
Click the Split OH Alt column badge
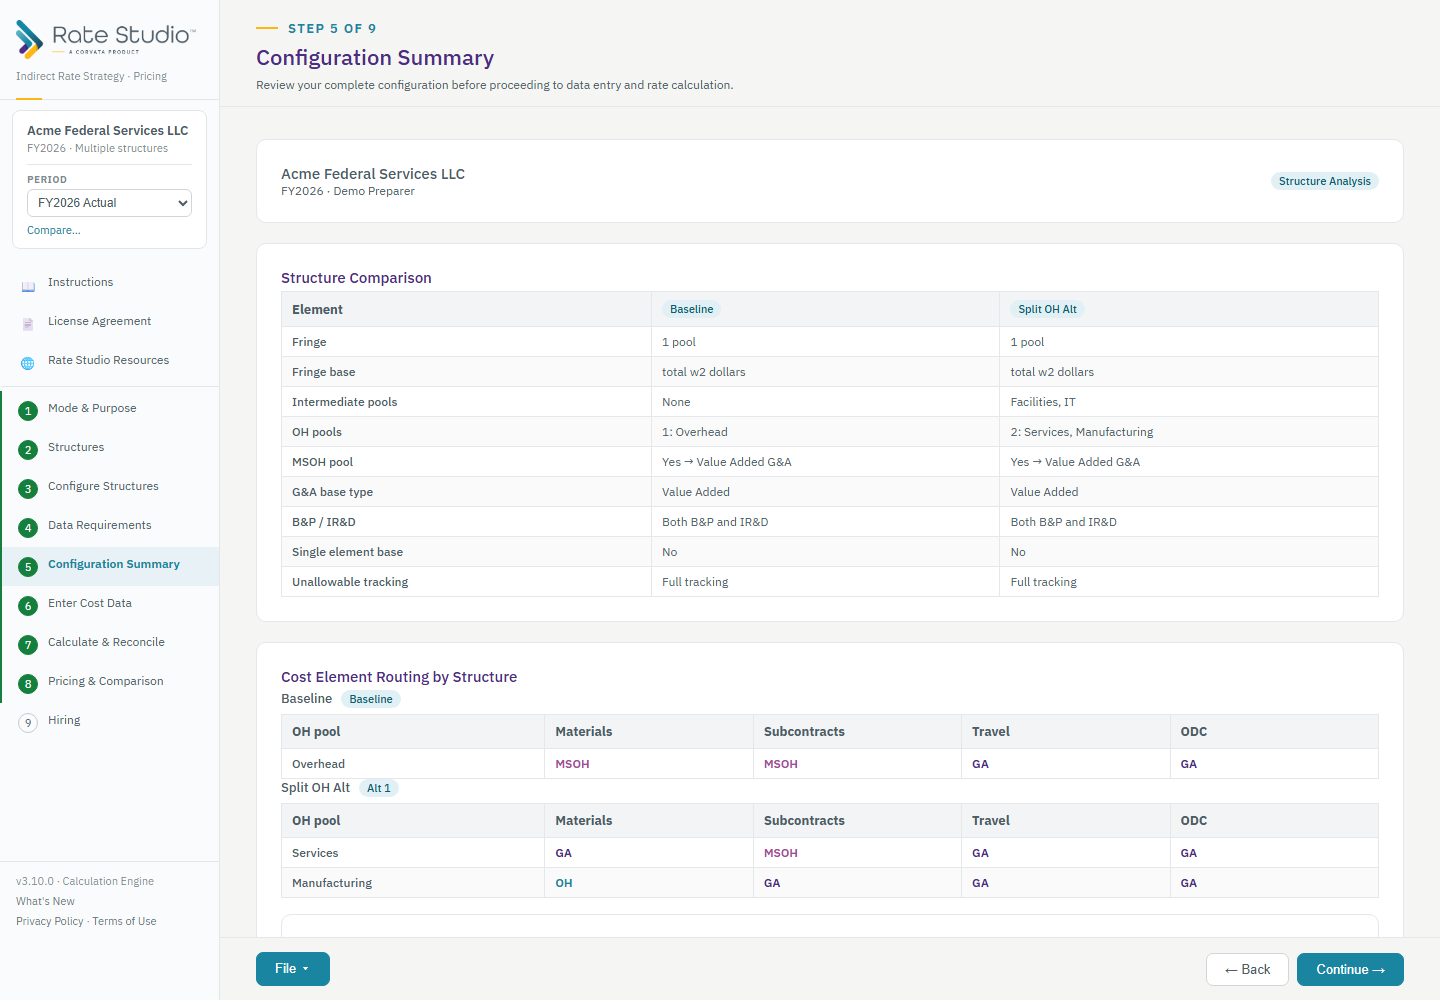(1047, 309)
